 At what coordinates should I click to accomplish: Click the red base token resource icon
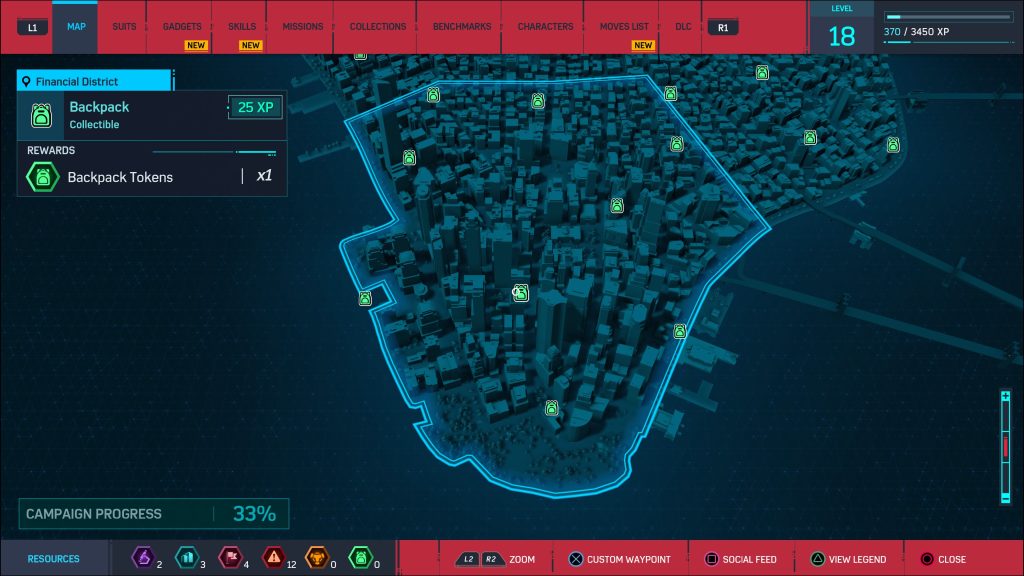230,558
